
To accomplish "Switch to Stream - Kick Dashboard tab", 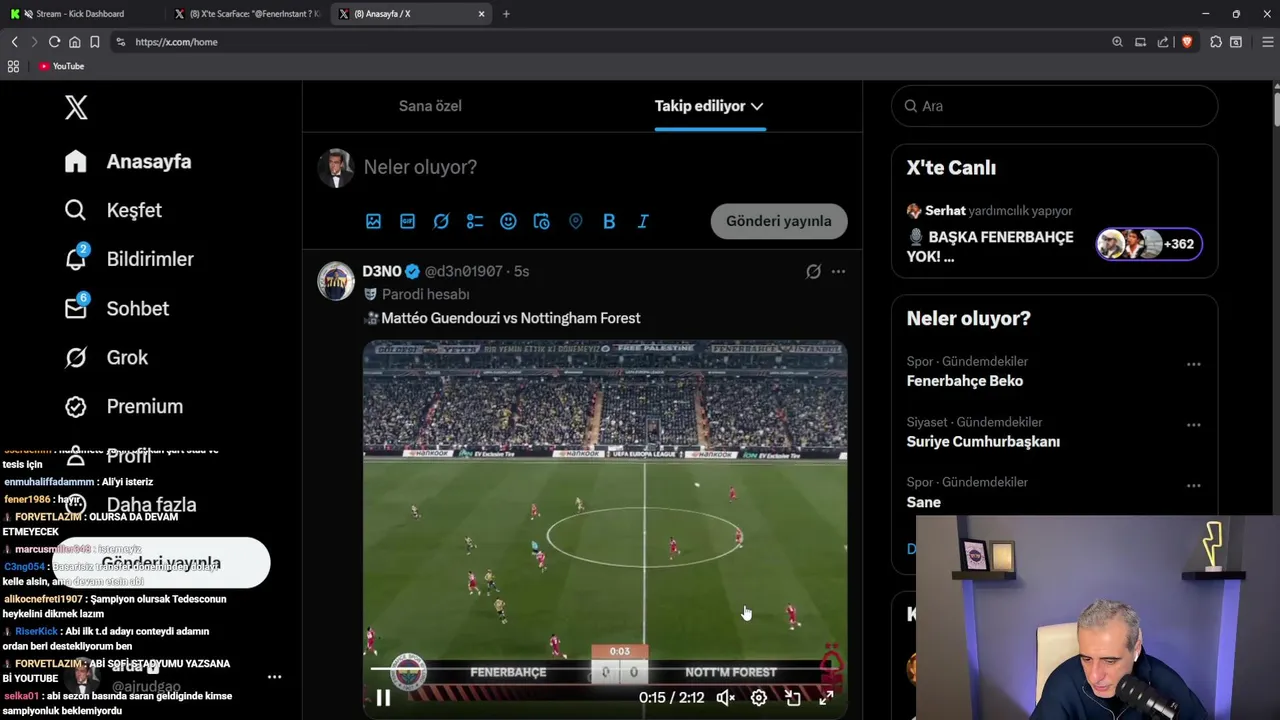I will (80, 14).
